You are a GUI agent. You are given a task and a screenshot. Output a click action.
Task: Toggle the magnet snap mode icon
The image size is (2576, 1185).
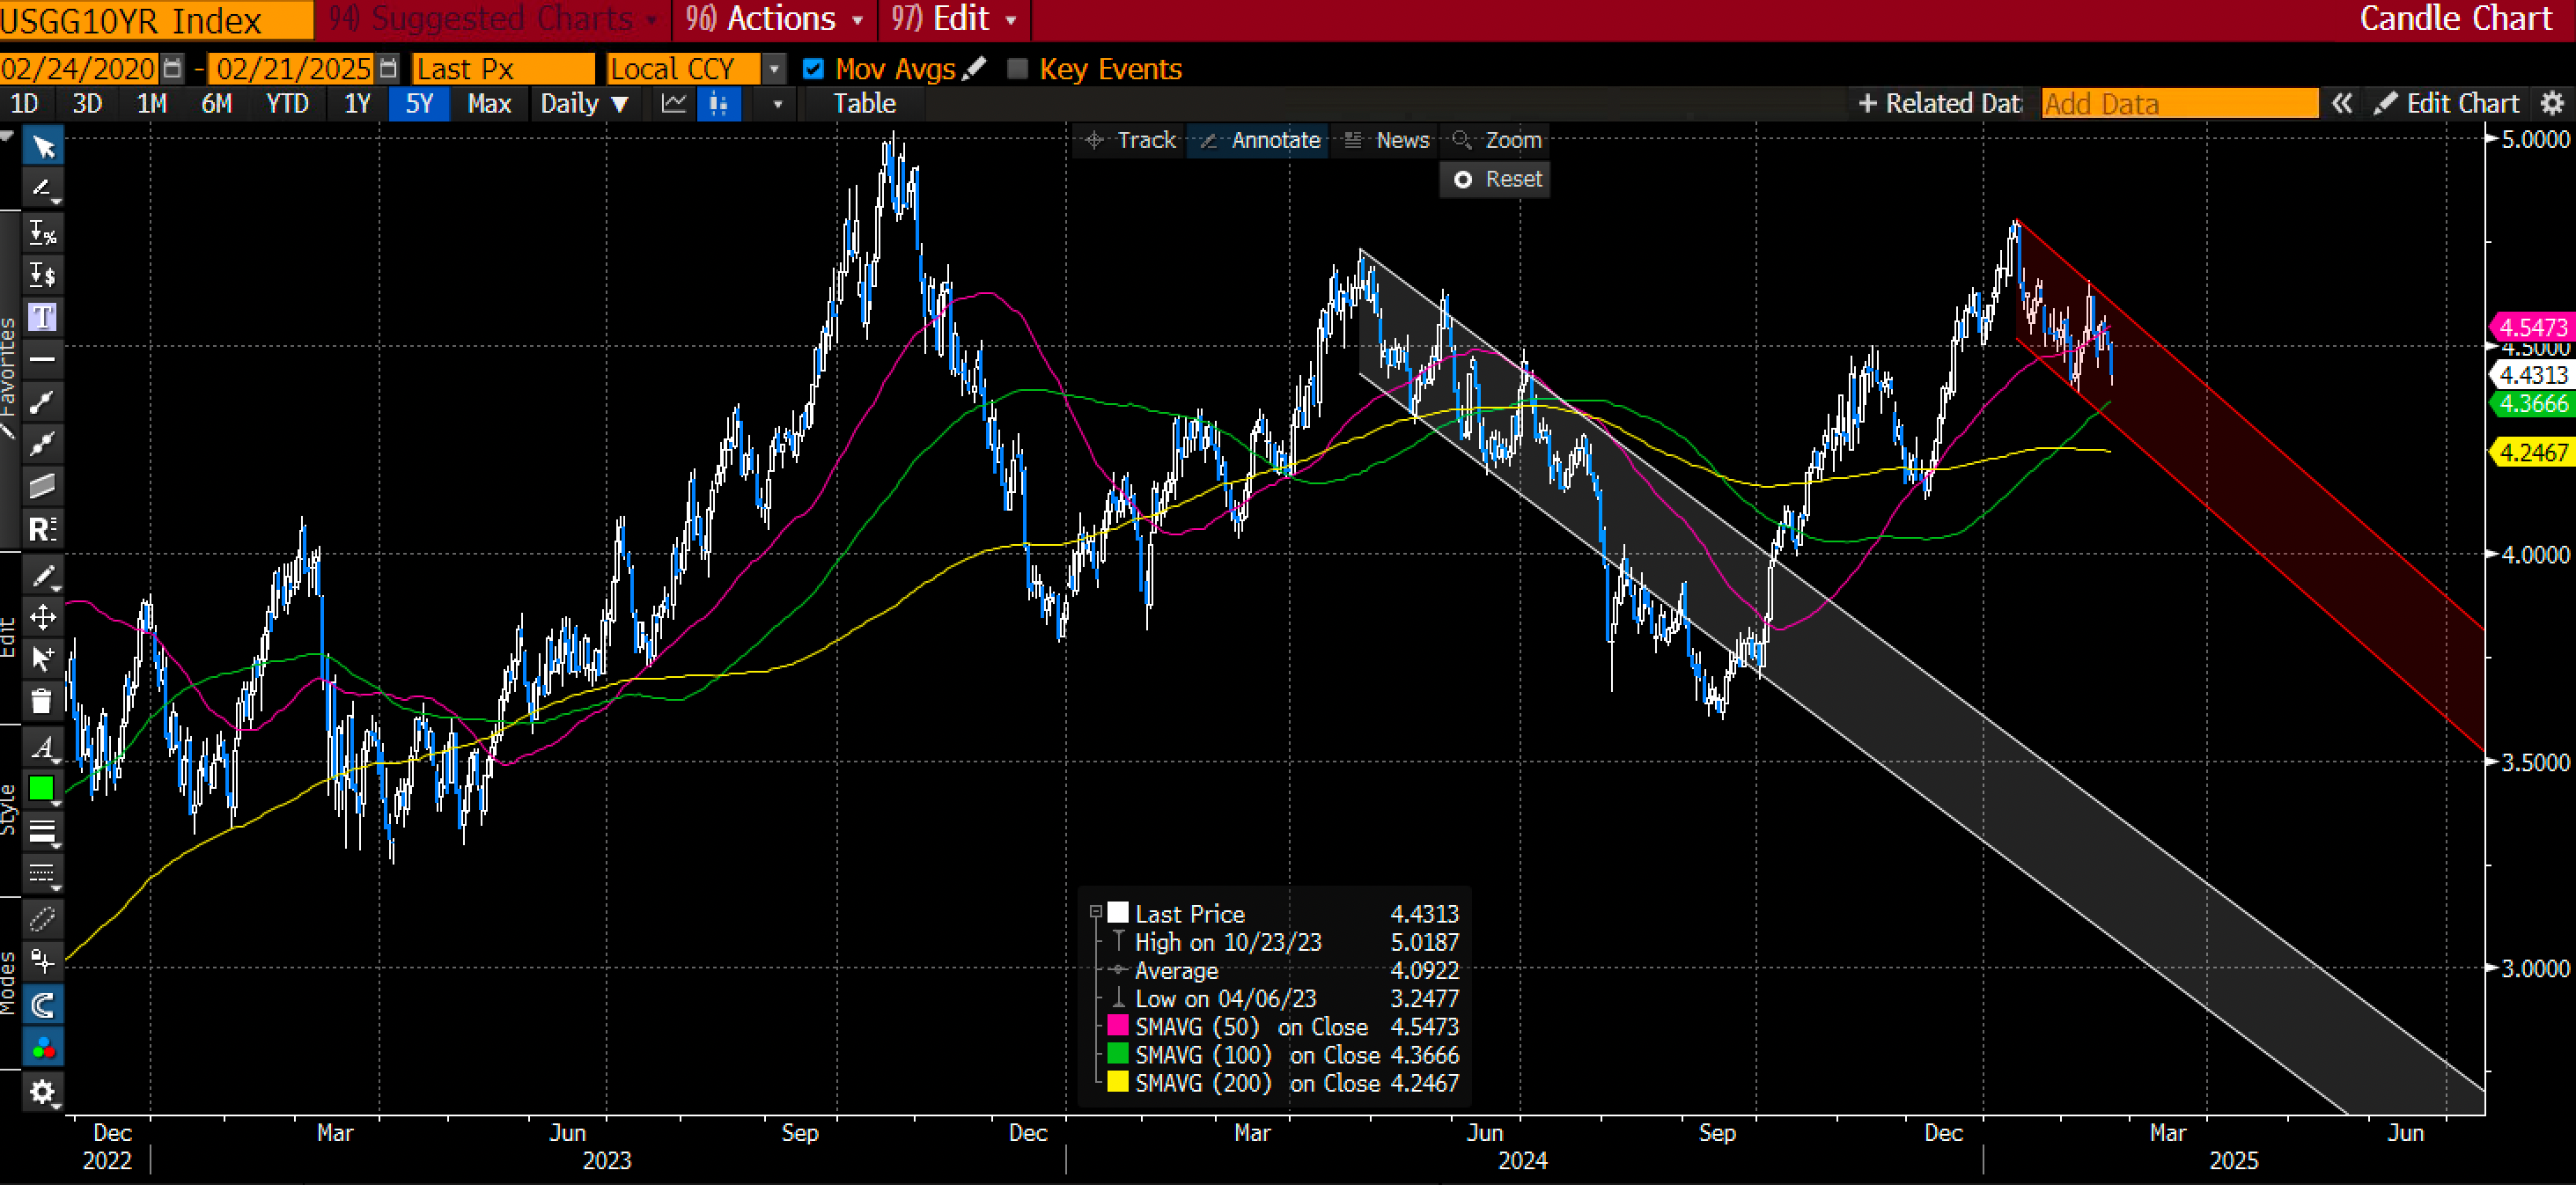[x=43, y=1004]
